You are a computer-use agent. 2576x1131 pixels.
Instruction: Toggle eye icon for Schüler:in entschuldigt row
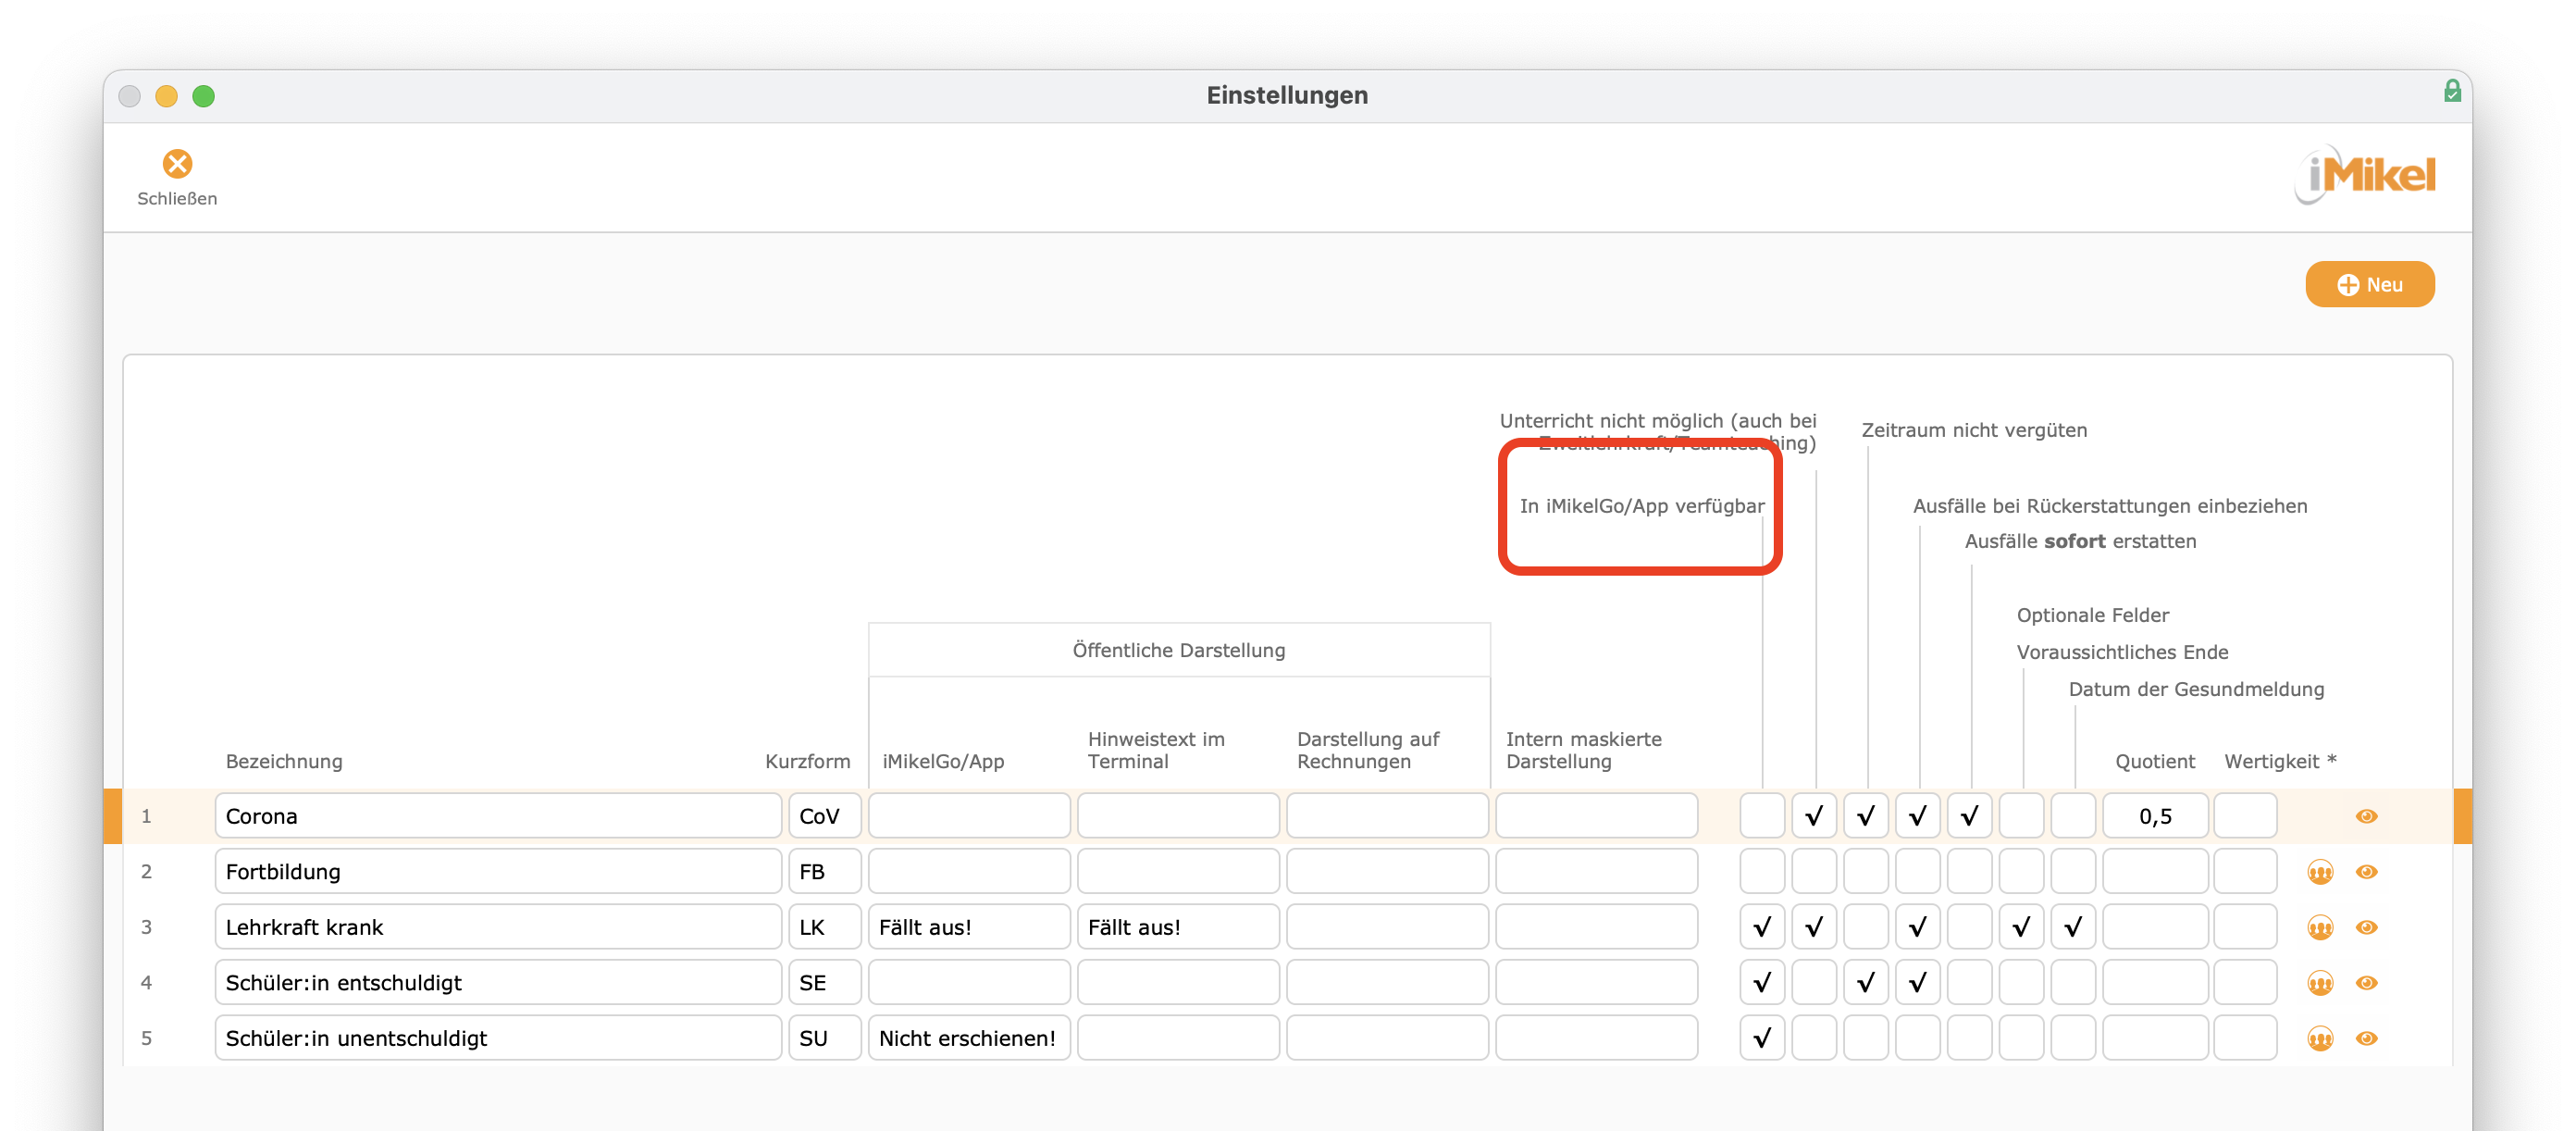pos(2365,983)
